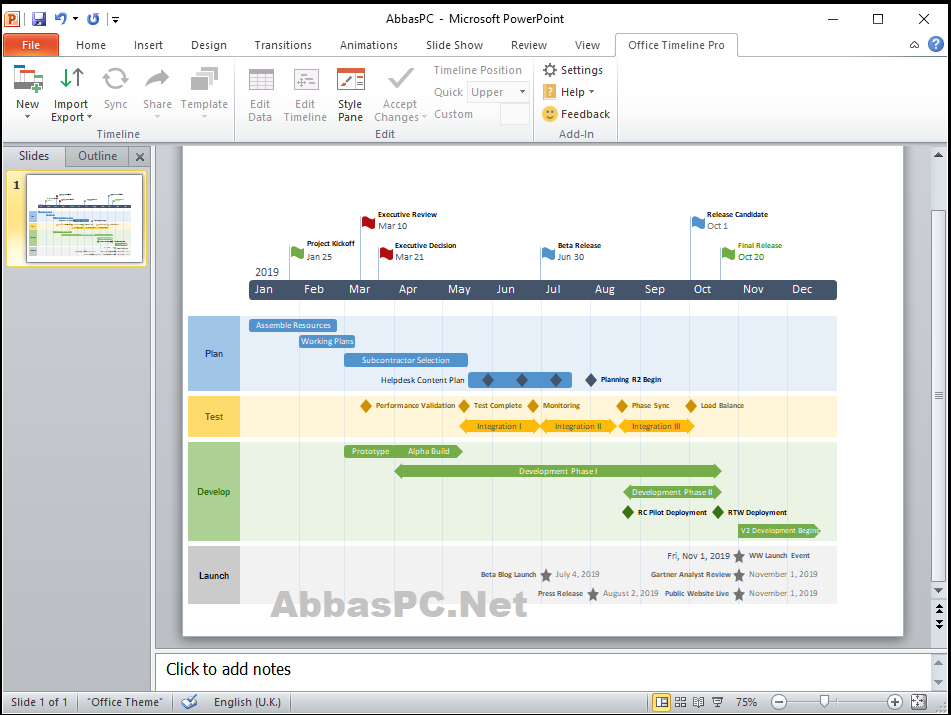Click the "Office Theme" status bar entry

coord(126,702)
